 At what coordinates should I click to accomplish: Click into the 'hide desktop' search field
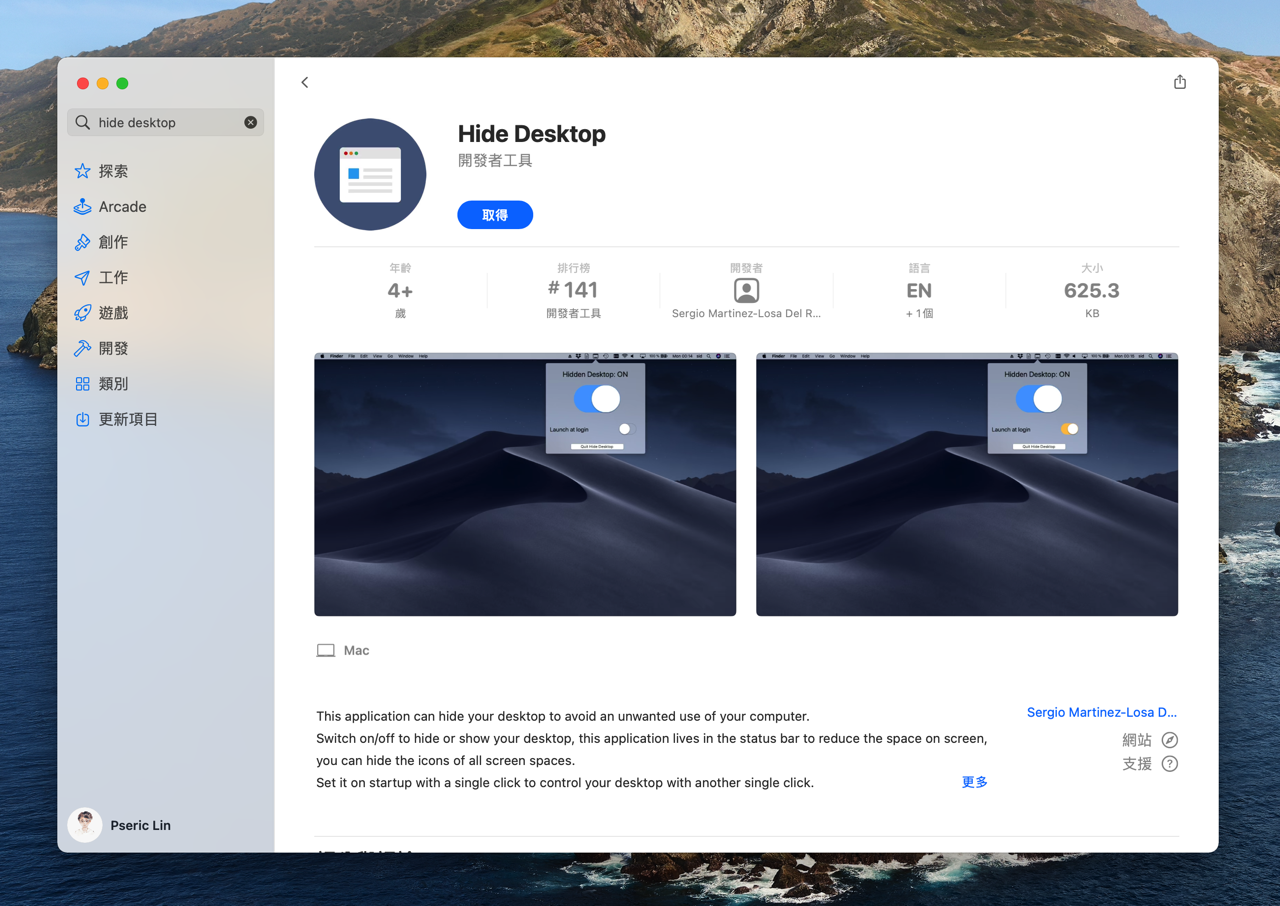point(166,122)
